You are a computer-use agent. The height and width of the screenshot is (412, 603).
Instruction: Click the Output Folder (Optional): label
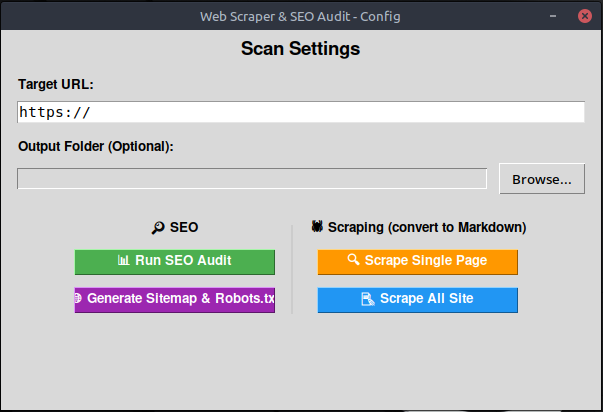point(96,147)
